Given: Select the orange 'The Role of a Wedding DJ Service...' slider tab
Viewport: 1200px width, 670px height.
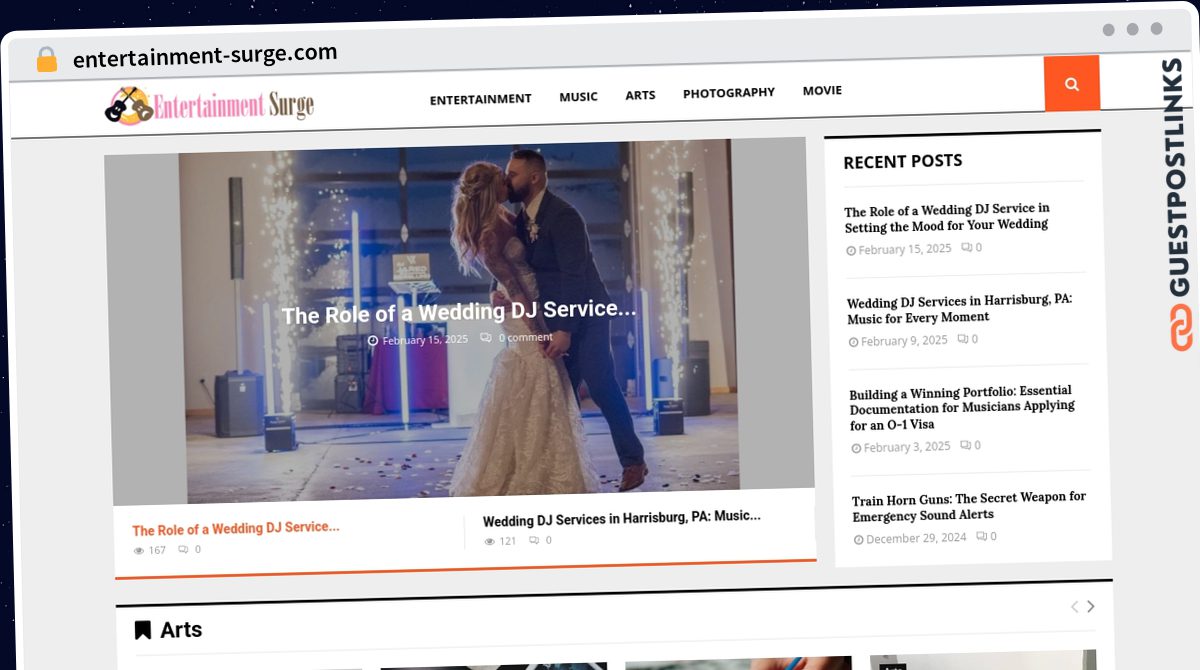Looking at the screenshot, I should coord(236,528).
